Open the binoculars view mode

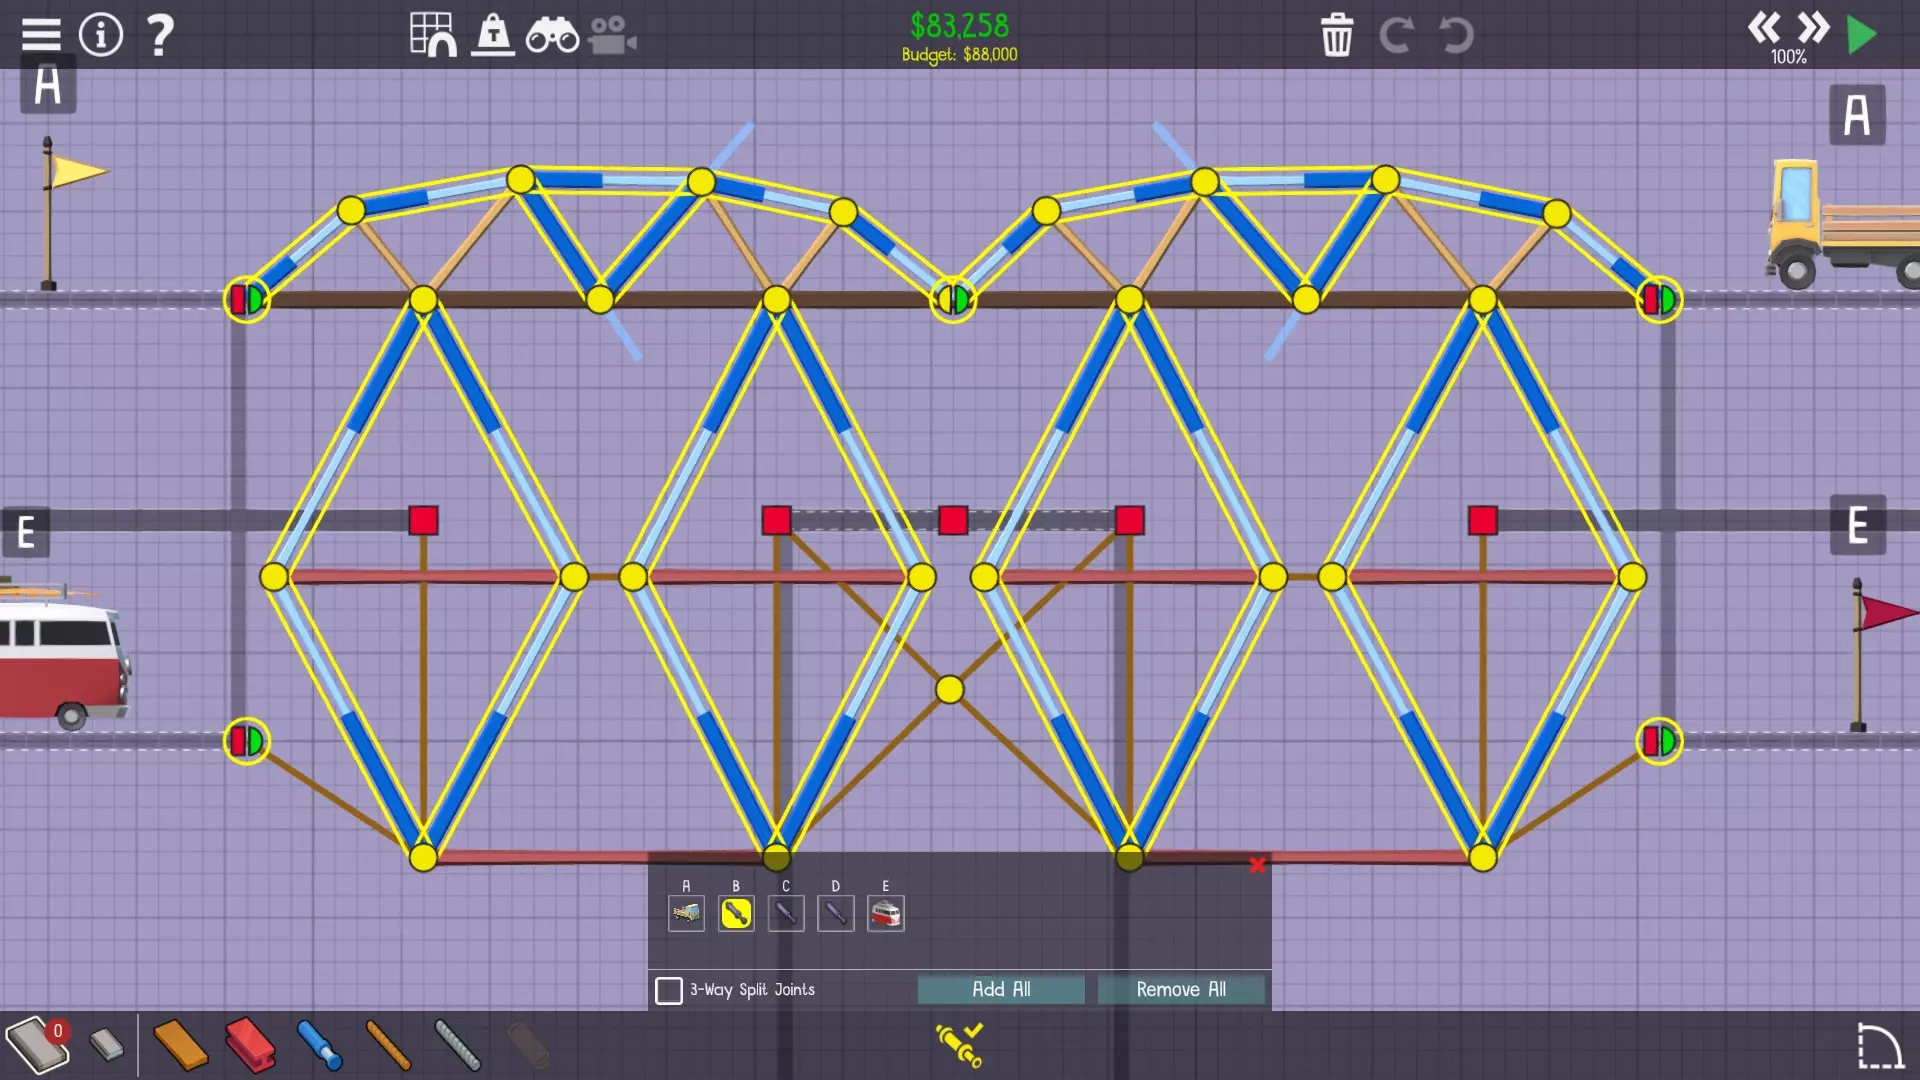click(x=552, y=36)
